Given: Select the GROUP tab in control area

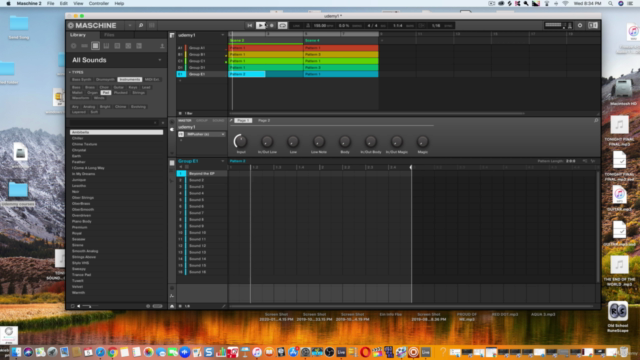Looking at the screenshot, I should click(202, 120).
